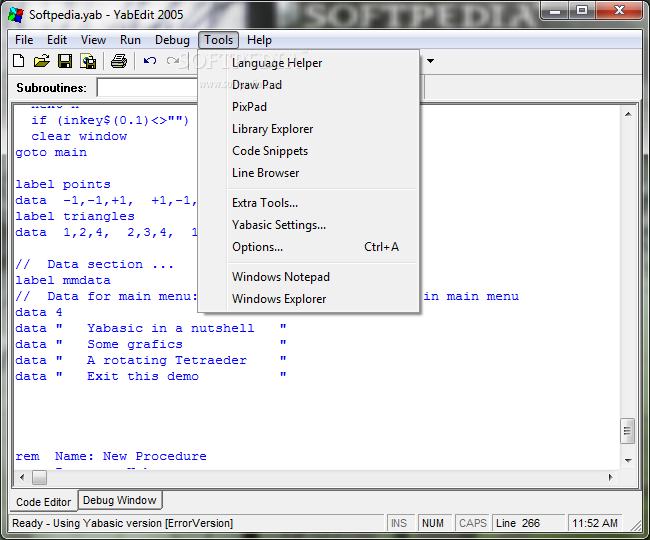Click the 'A rotating Tetraeder' data line

click(x=151, y=360)
